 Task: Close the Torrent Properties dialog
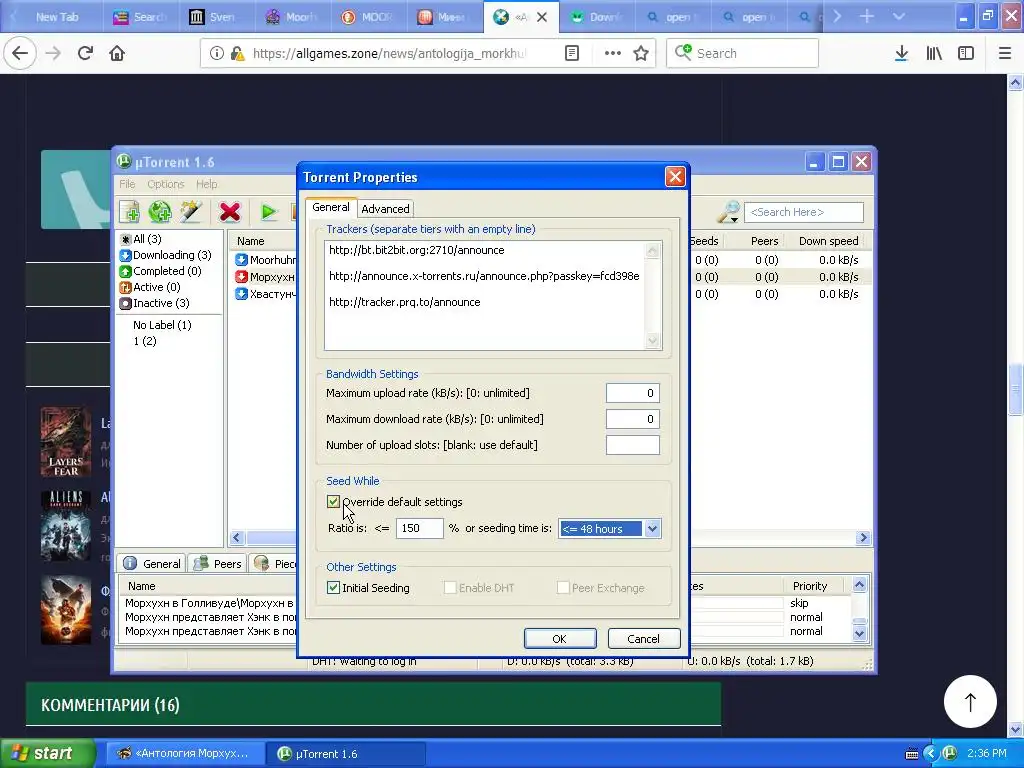tap(675, 177)
